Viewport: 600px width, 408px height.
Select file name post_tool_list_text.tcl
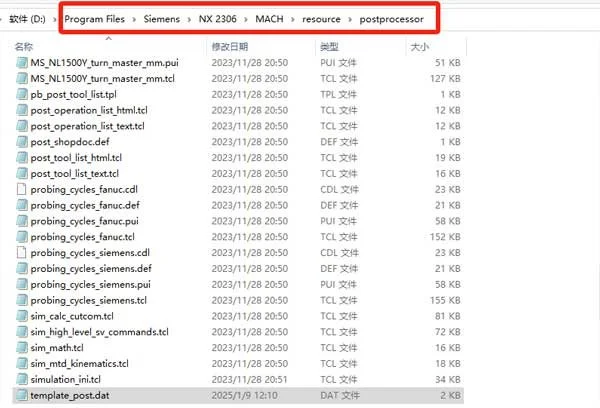point(75,173)
